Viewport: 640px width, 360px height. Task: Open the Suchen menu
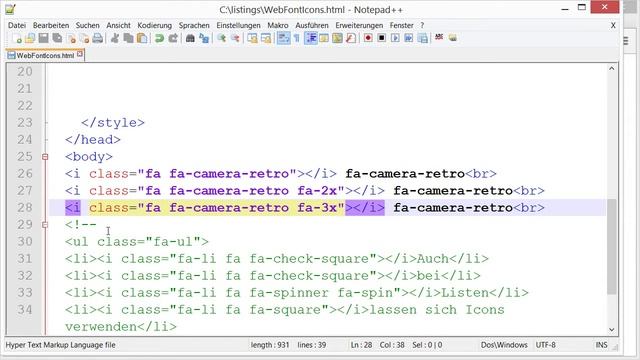(x=87, y=25)
